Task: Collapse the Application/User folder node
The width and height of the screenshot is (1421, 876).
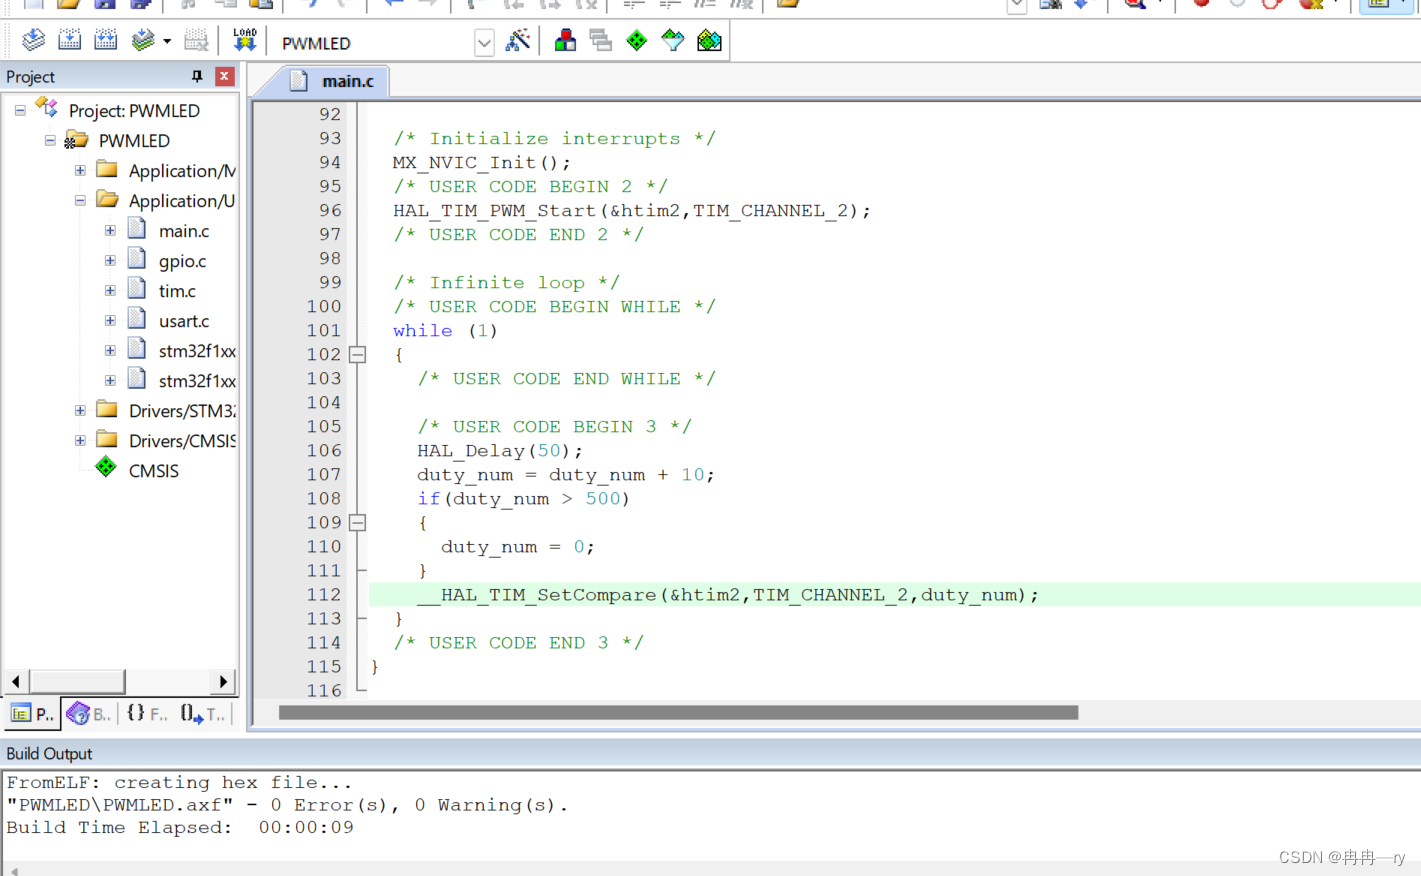Action: 80,201
